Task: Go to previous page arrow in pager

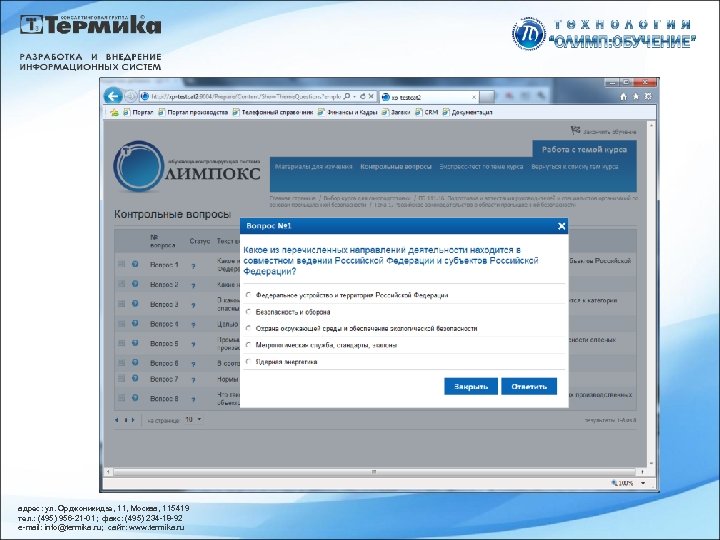Action: tap(116, 420)
